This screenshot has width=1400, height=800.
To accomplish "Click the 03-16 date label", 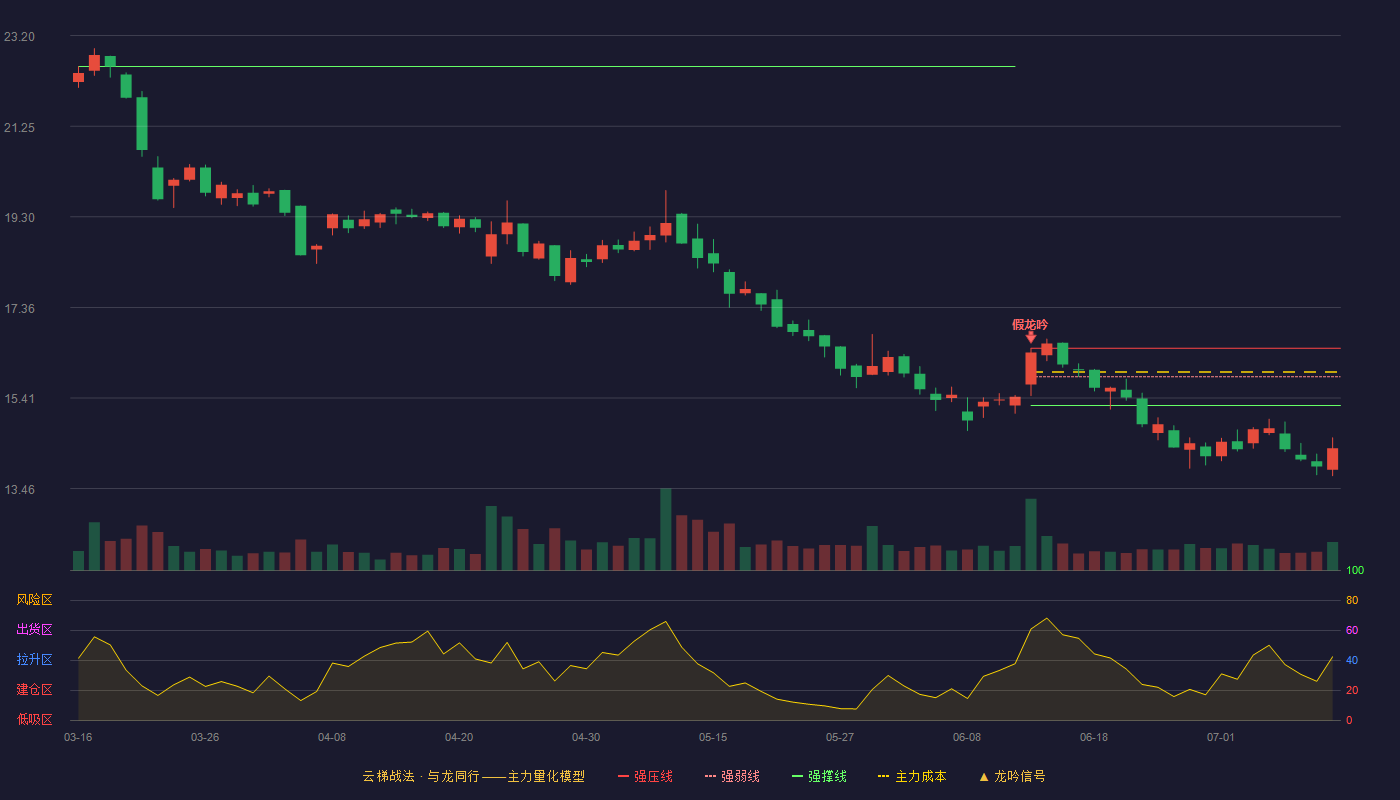I will pyautogui.click(x=78, y=737).
